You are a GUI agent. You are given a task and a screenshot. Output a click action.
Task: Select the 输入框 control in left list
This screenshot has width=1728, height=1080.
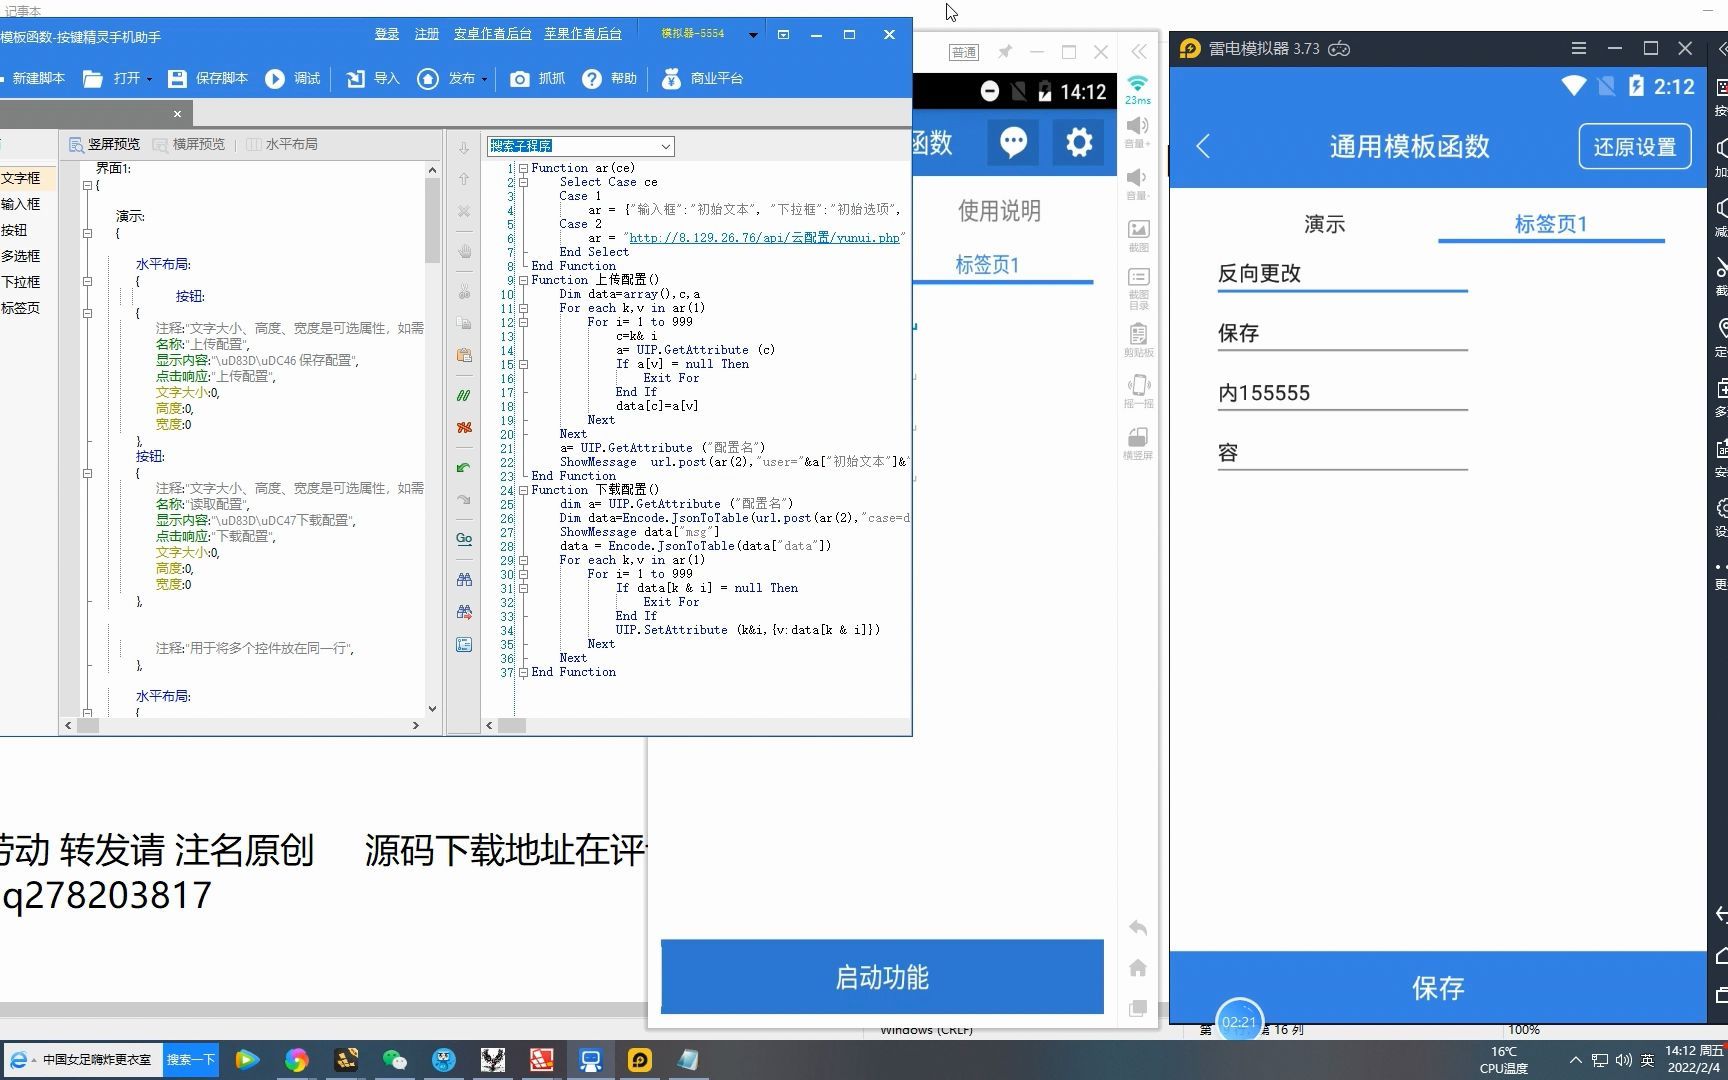(21, 204)
